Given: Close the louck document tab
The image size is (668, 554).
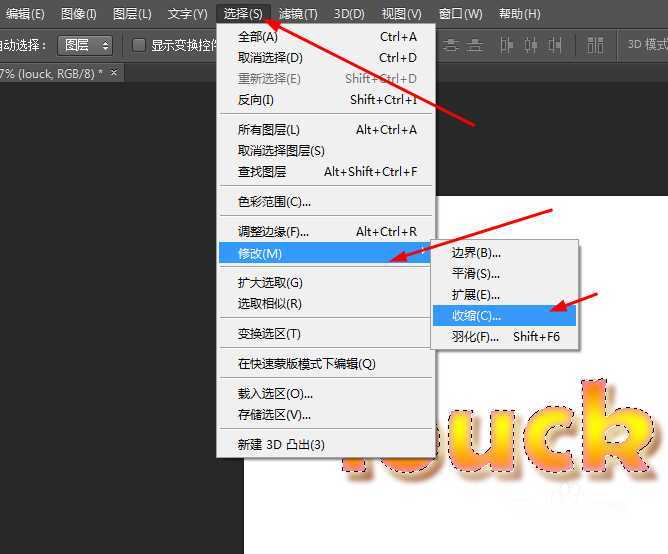Looking at the screenshot, I should click(x=114, y=73).
